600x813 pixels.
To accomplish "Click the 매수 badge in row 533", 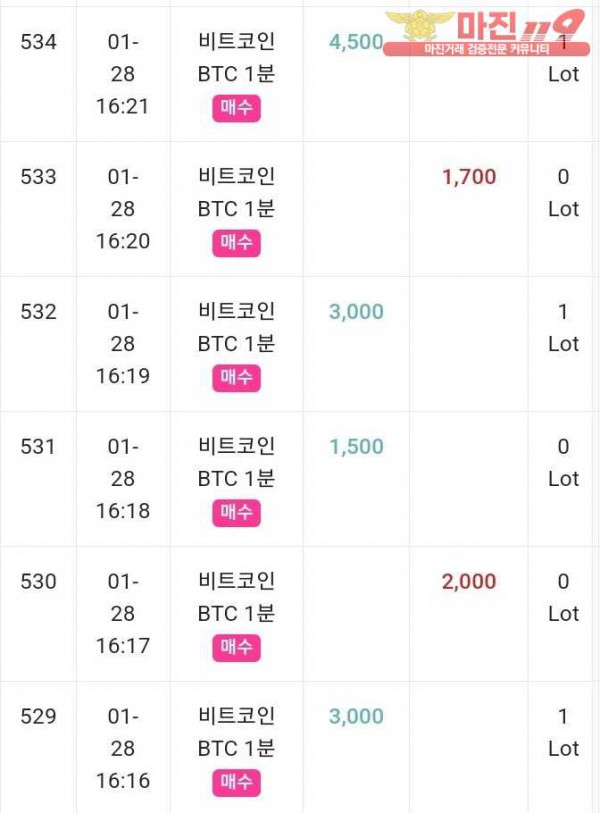I will 236,243.
